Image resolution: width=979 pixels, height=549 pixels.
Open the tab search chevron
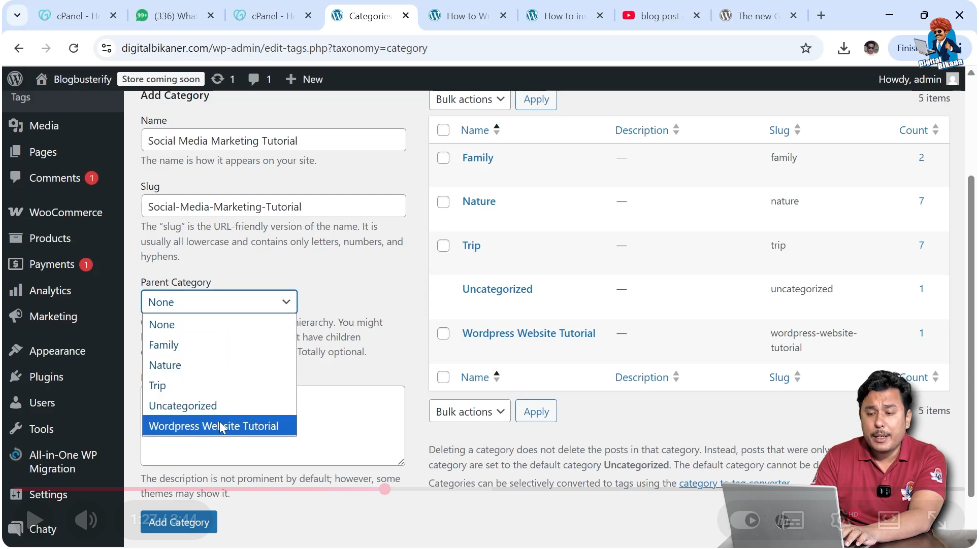pyautogui.click(x=17, y=16)
